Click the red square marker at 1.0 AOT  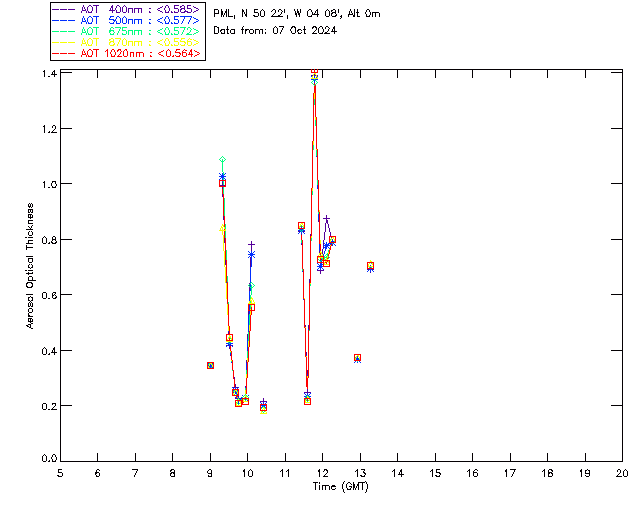(222, 183)
